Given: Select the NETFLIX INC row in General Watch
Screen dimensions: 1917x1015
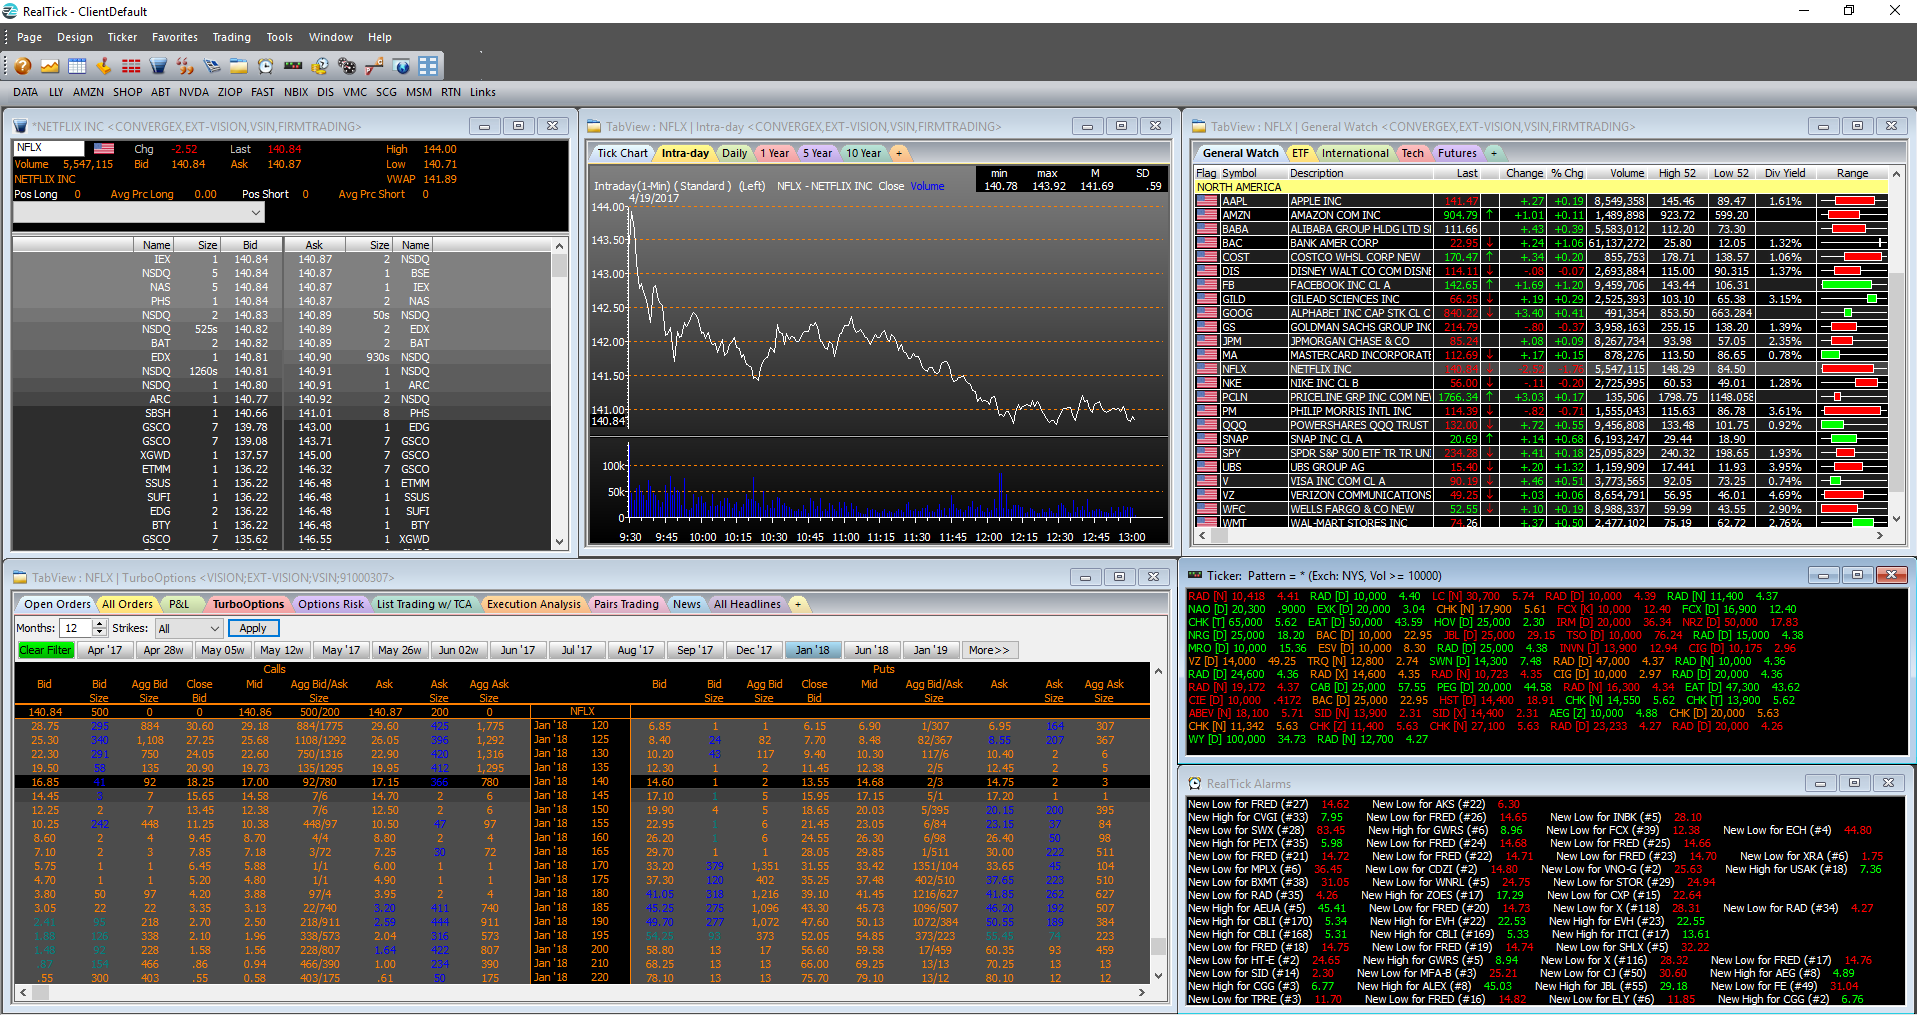Looking at the screenshot, I should click(x=1541, y=369).
